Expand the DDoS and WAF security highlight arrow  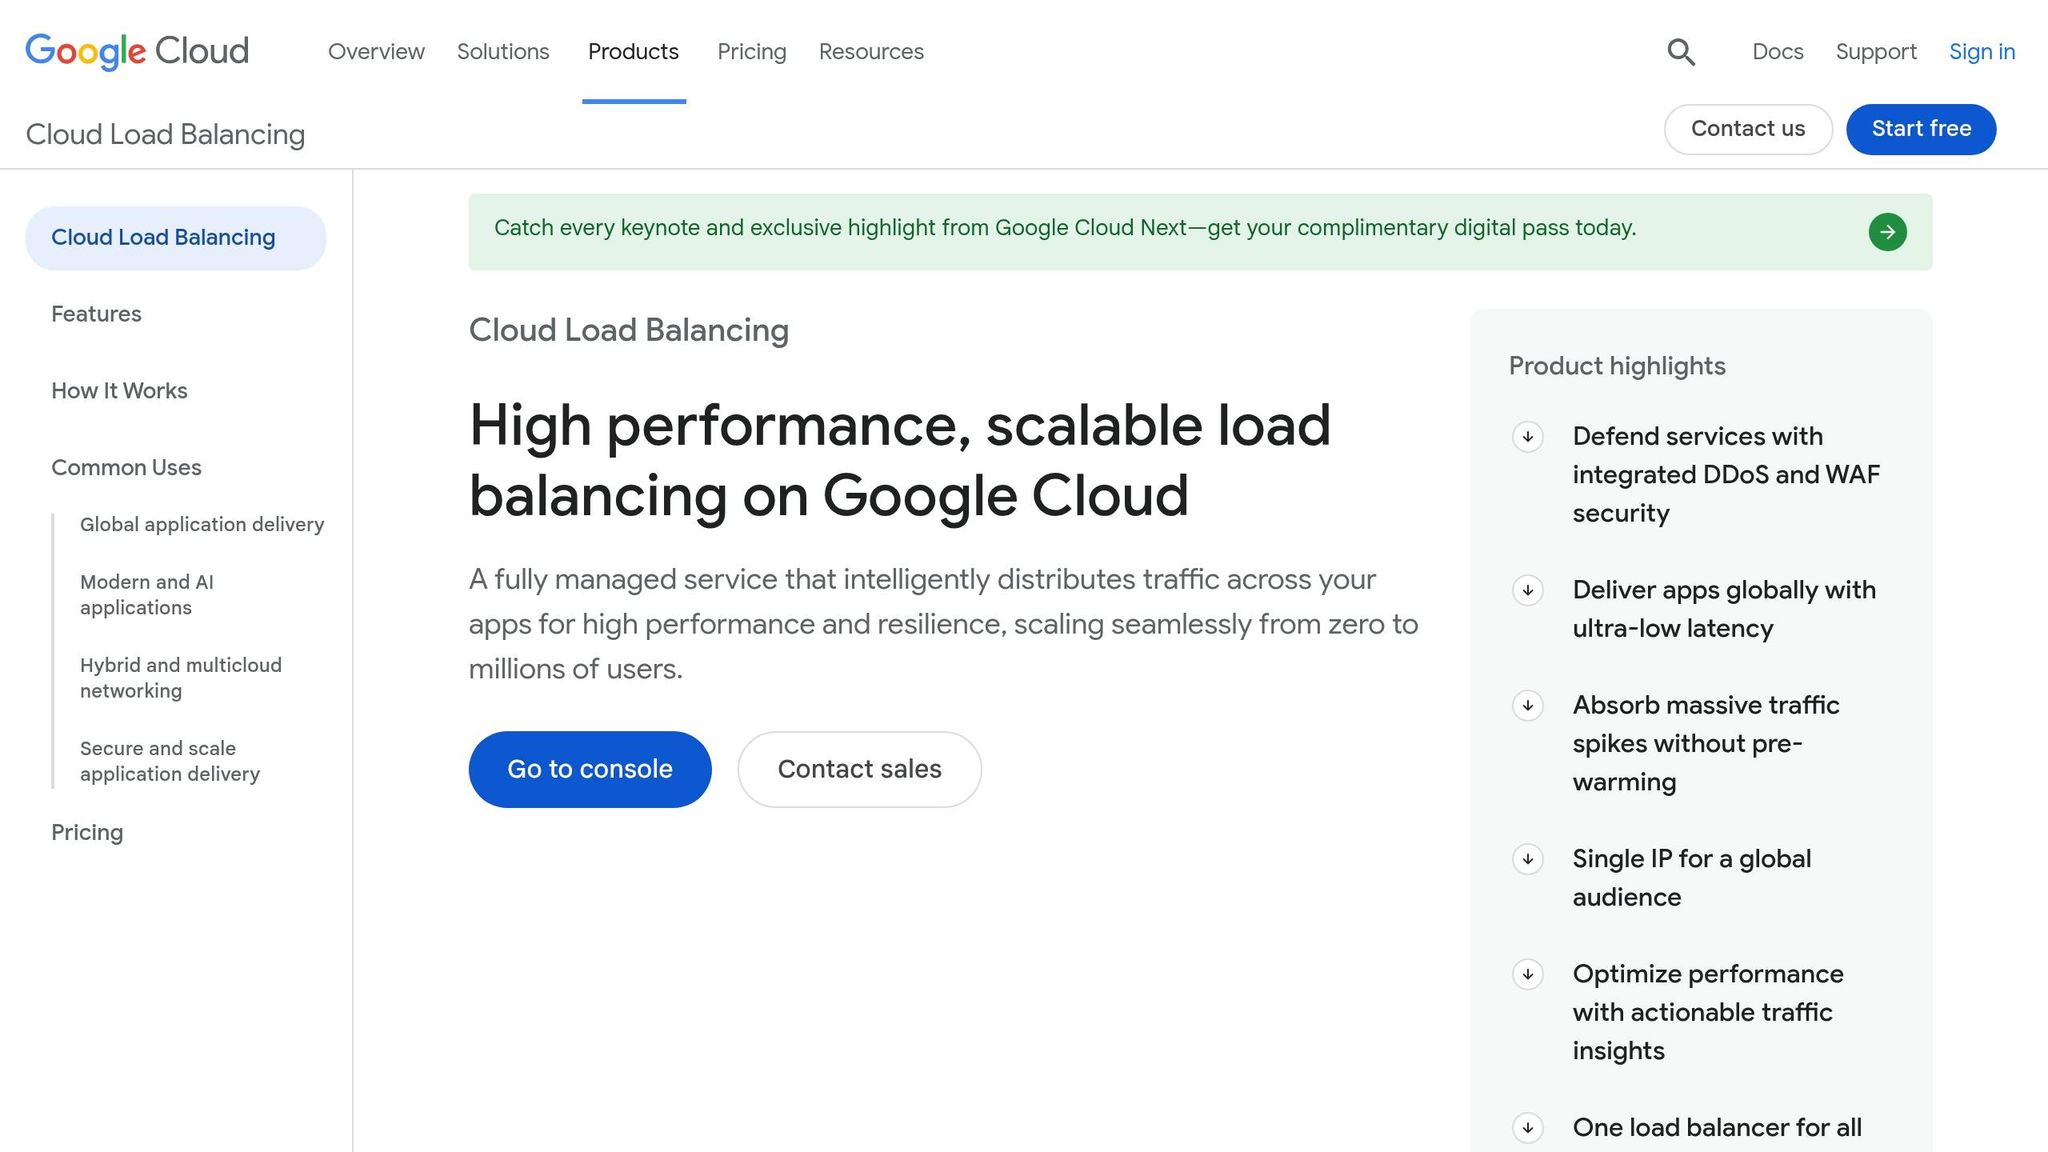[x=1528, y=437]
